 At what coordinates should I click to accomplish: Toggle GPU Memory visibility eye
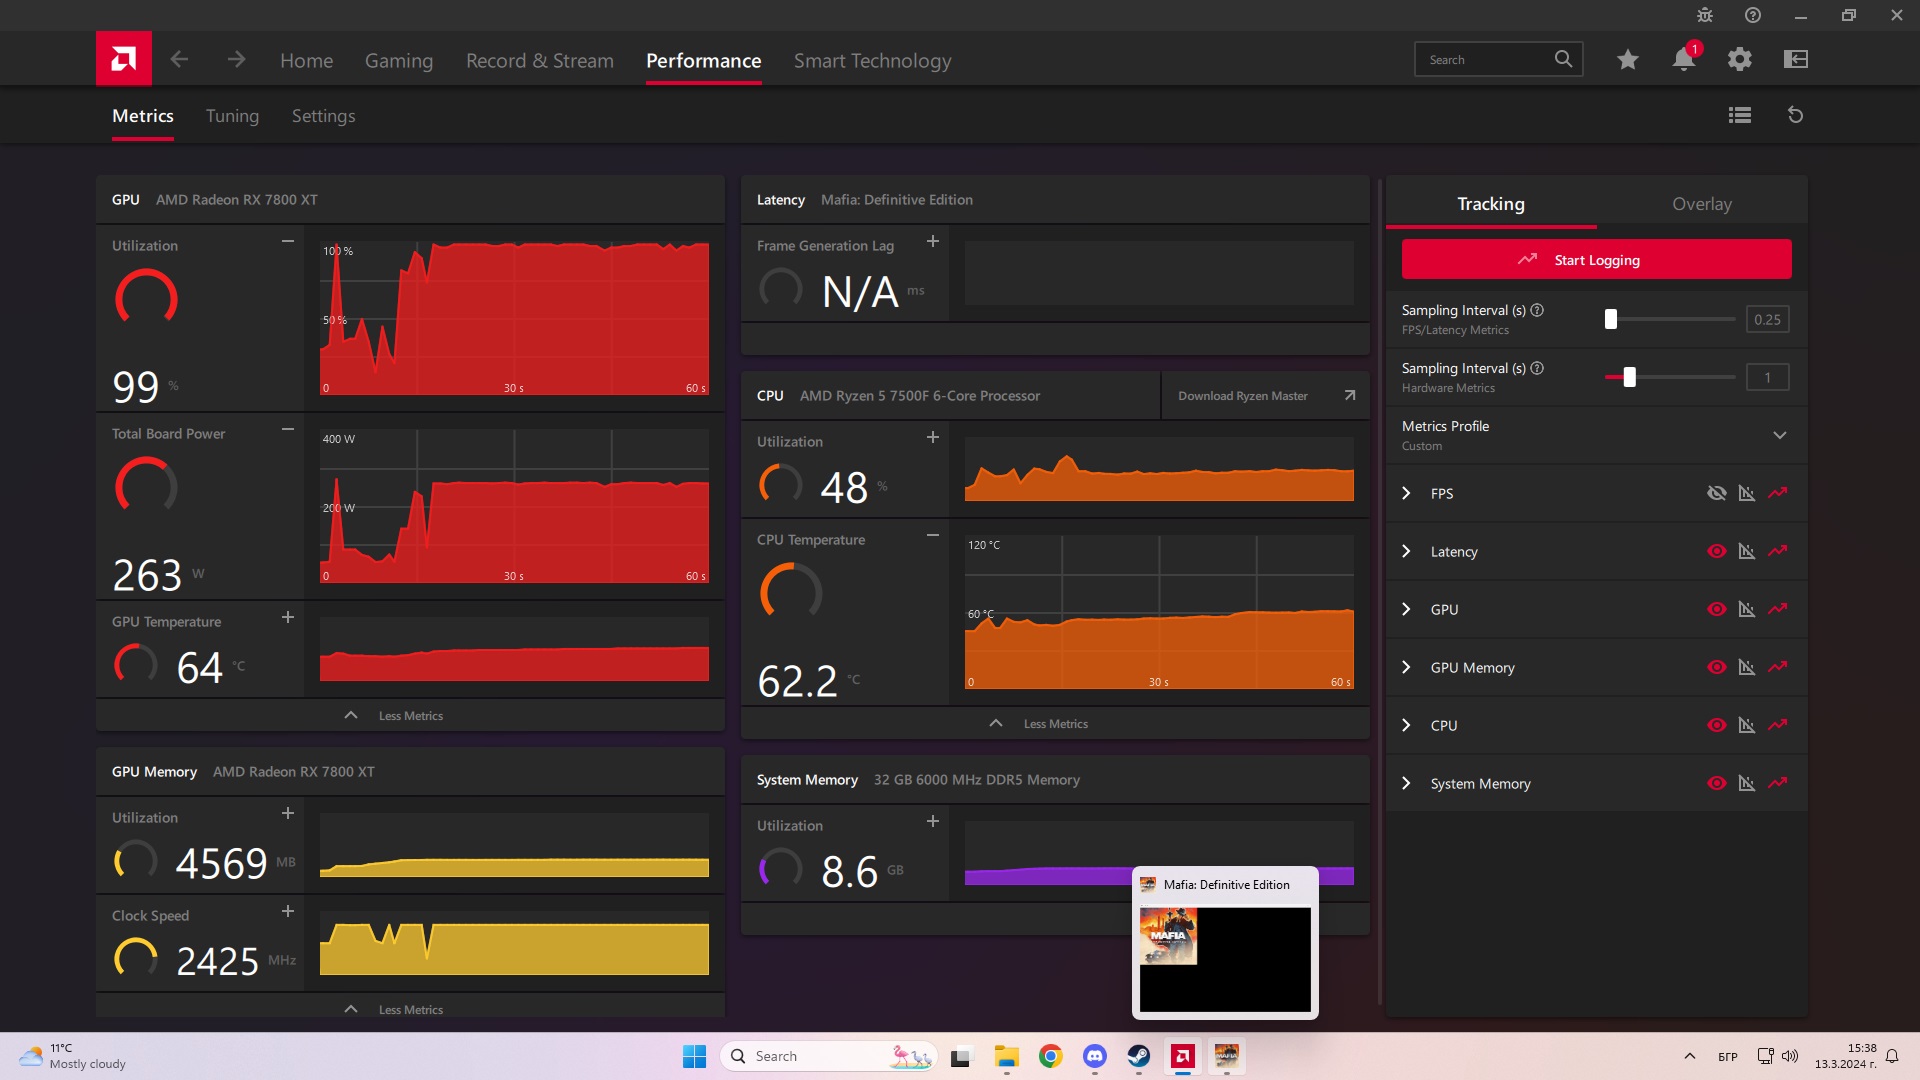coord(1716,667)
